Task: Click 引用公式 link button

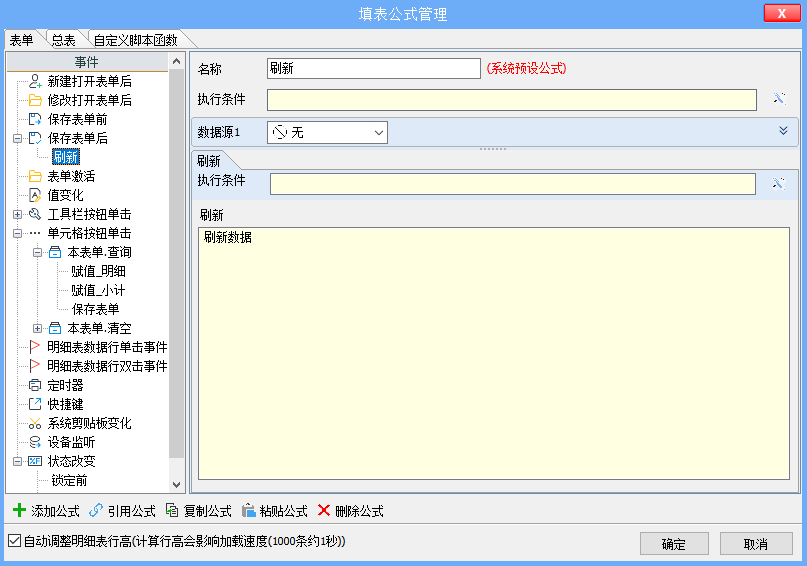Action: point(122,511)
